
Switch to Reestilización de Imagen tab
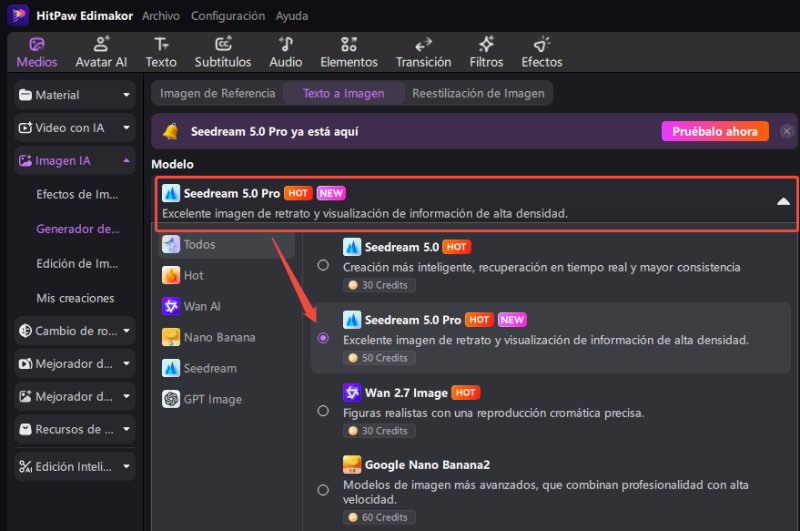[479, 93]
